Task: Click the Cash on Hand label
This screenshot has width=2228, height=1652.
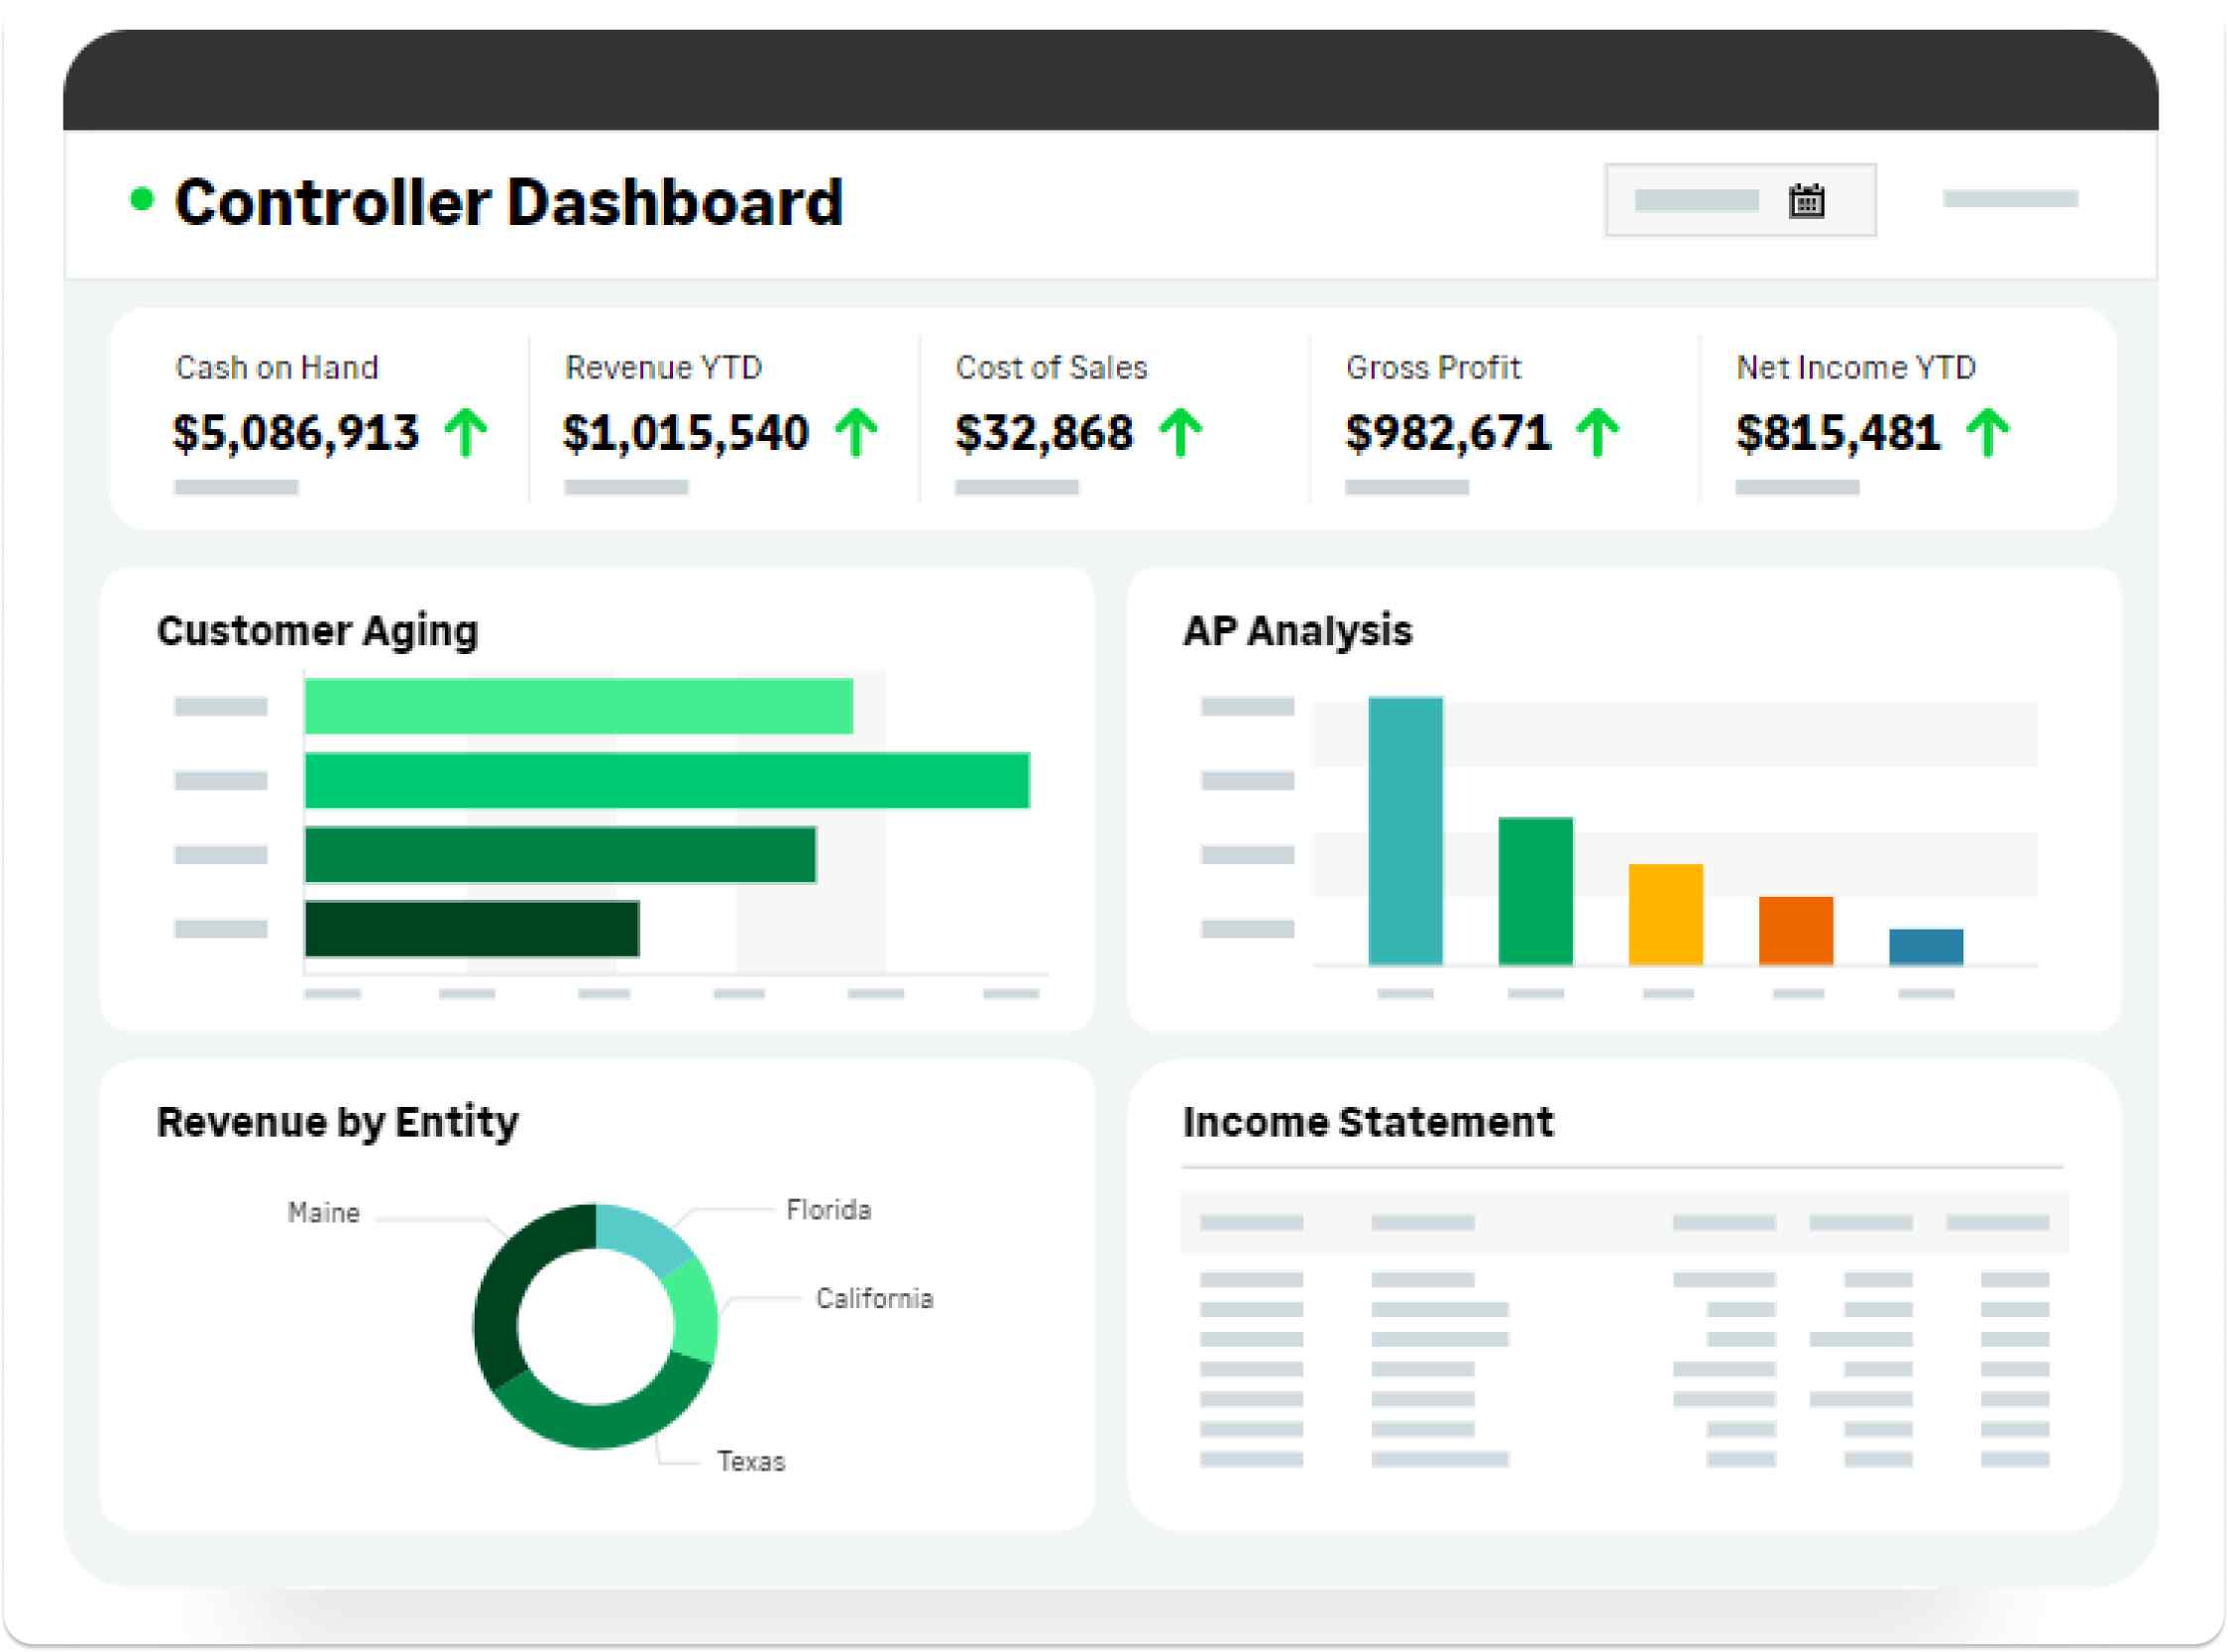Action: (277, 368)
